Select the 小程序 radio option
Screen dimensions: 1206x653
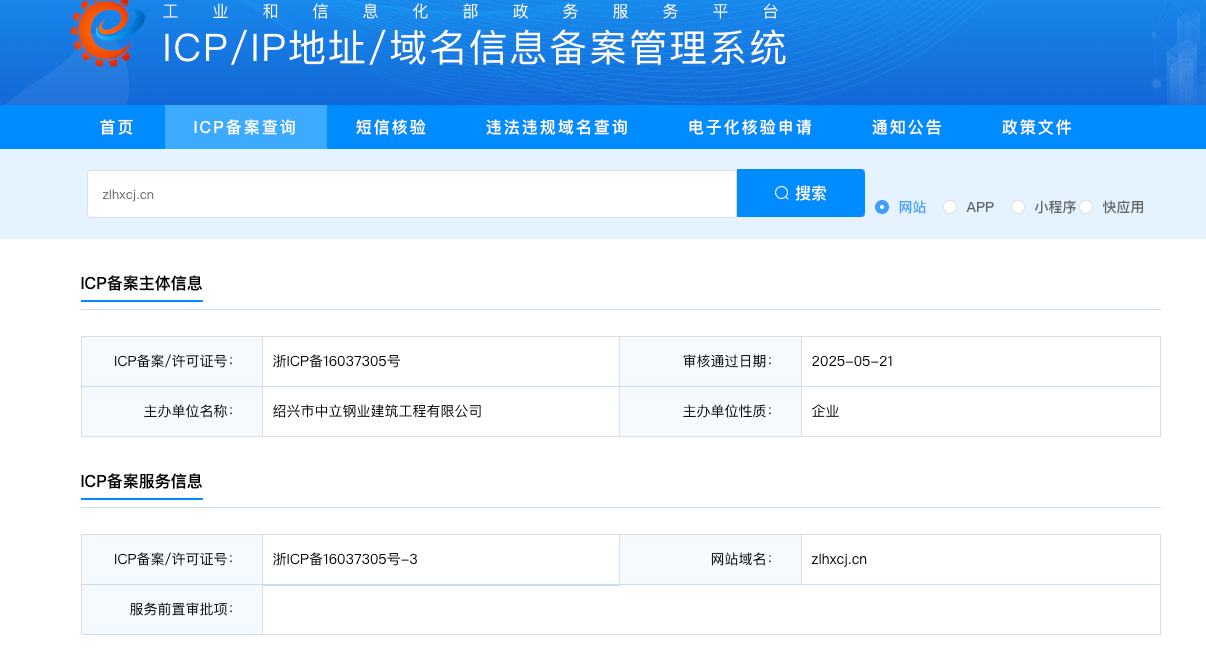point(1018,207)
